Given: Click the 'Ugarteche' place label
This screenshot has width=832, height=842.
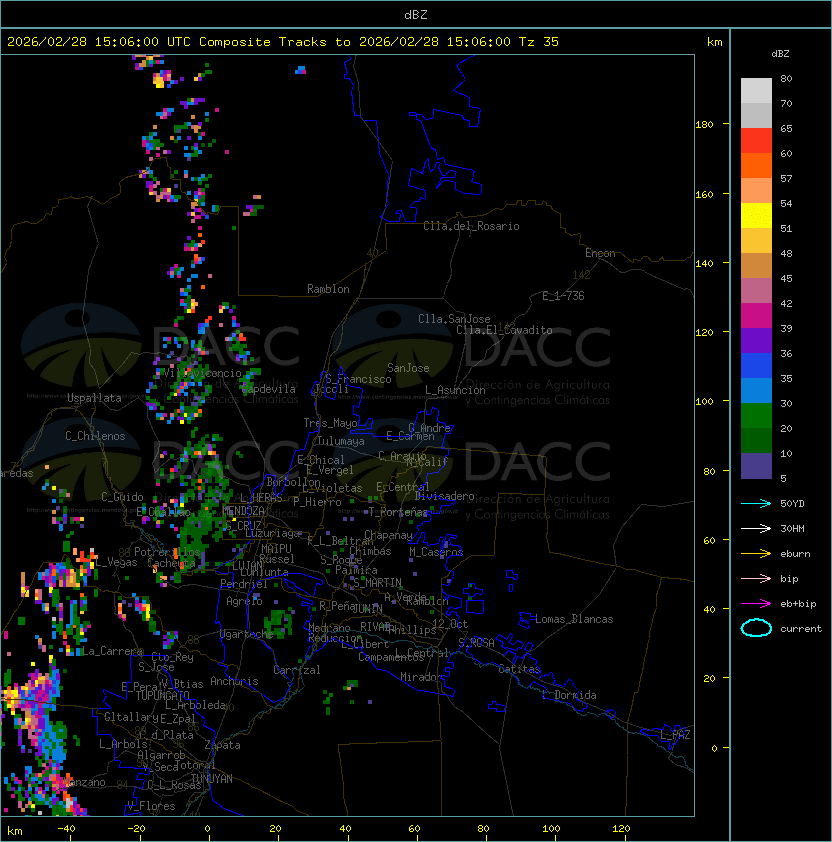Looking at the screenshot, I should pyautogui.click(x=247, y=634).
